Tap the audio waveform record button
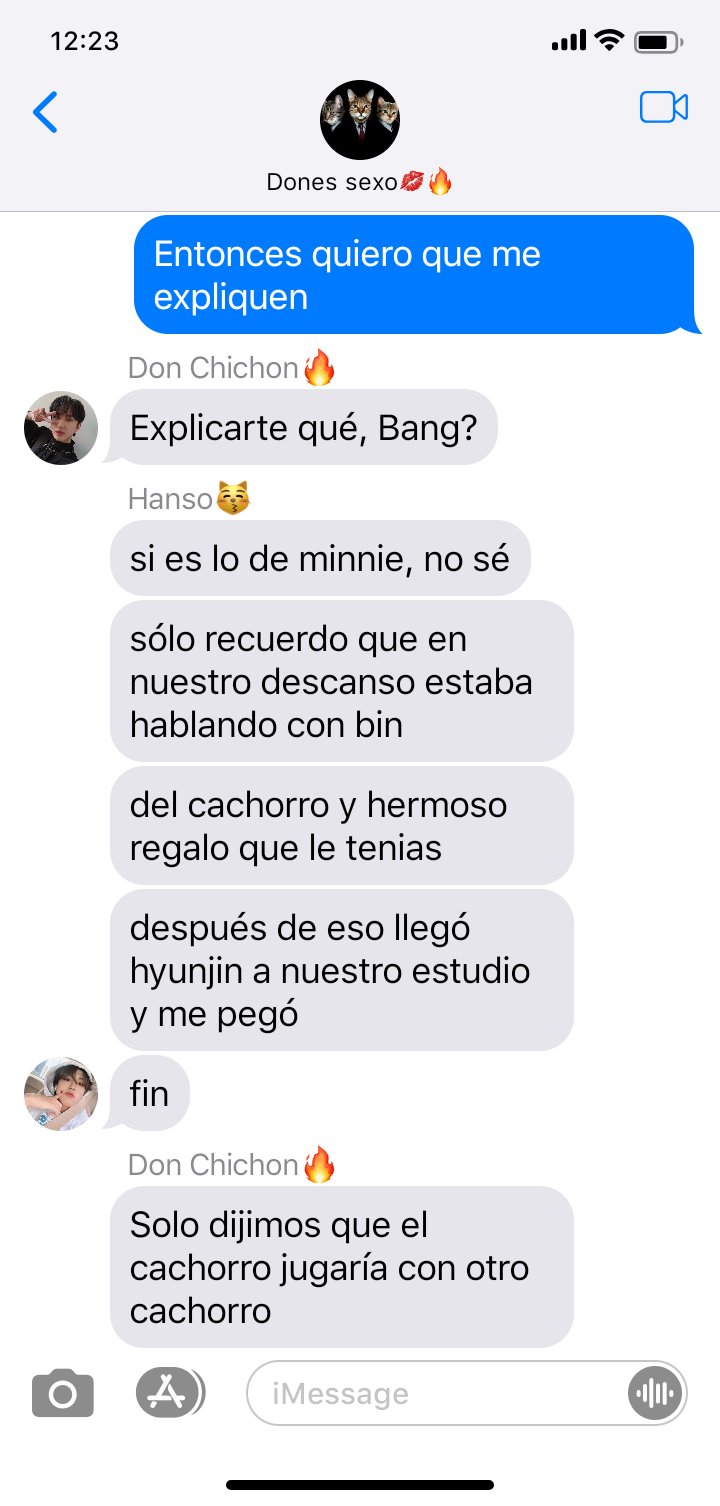 coord(654,1393)
